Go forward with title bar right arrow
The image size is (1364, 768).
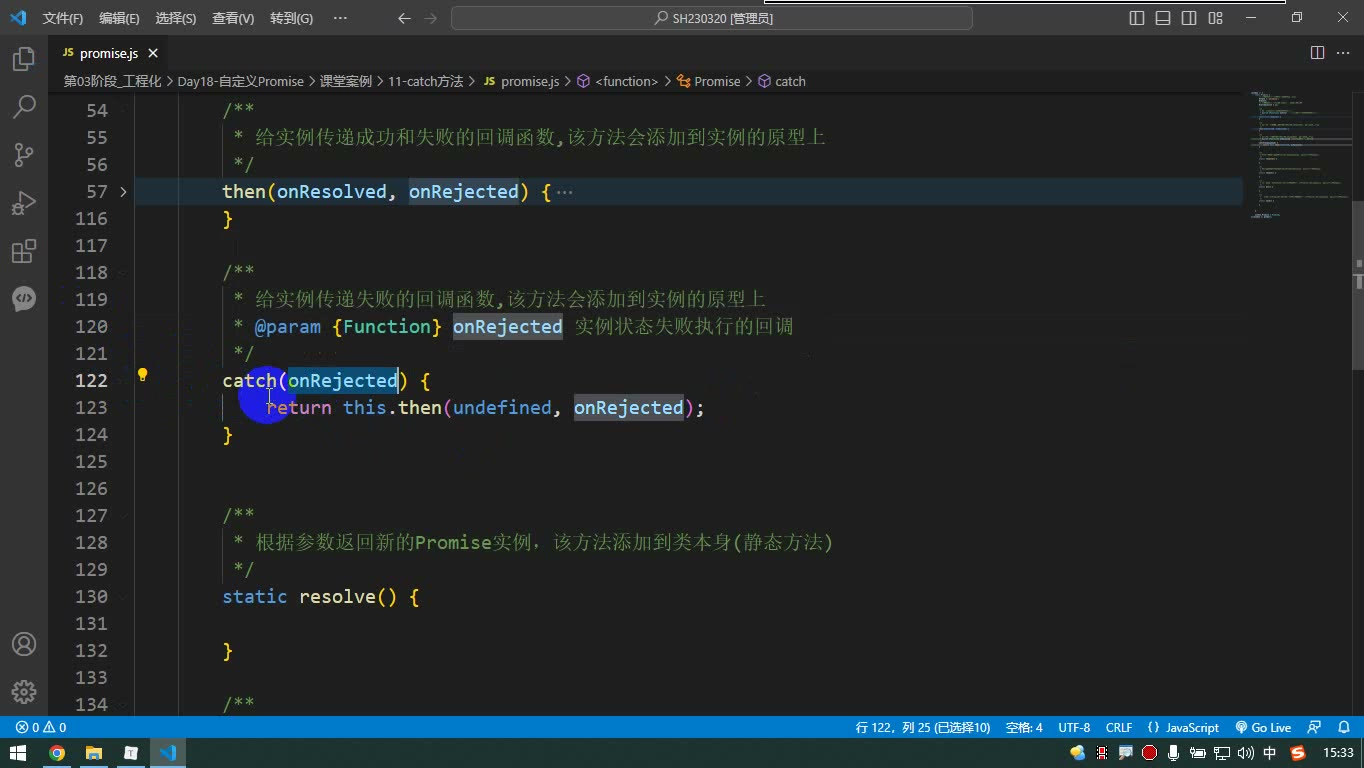click(431, 18)
